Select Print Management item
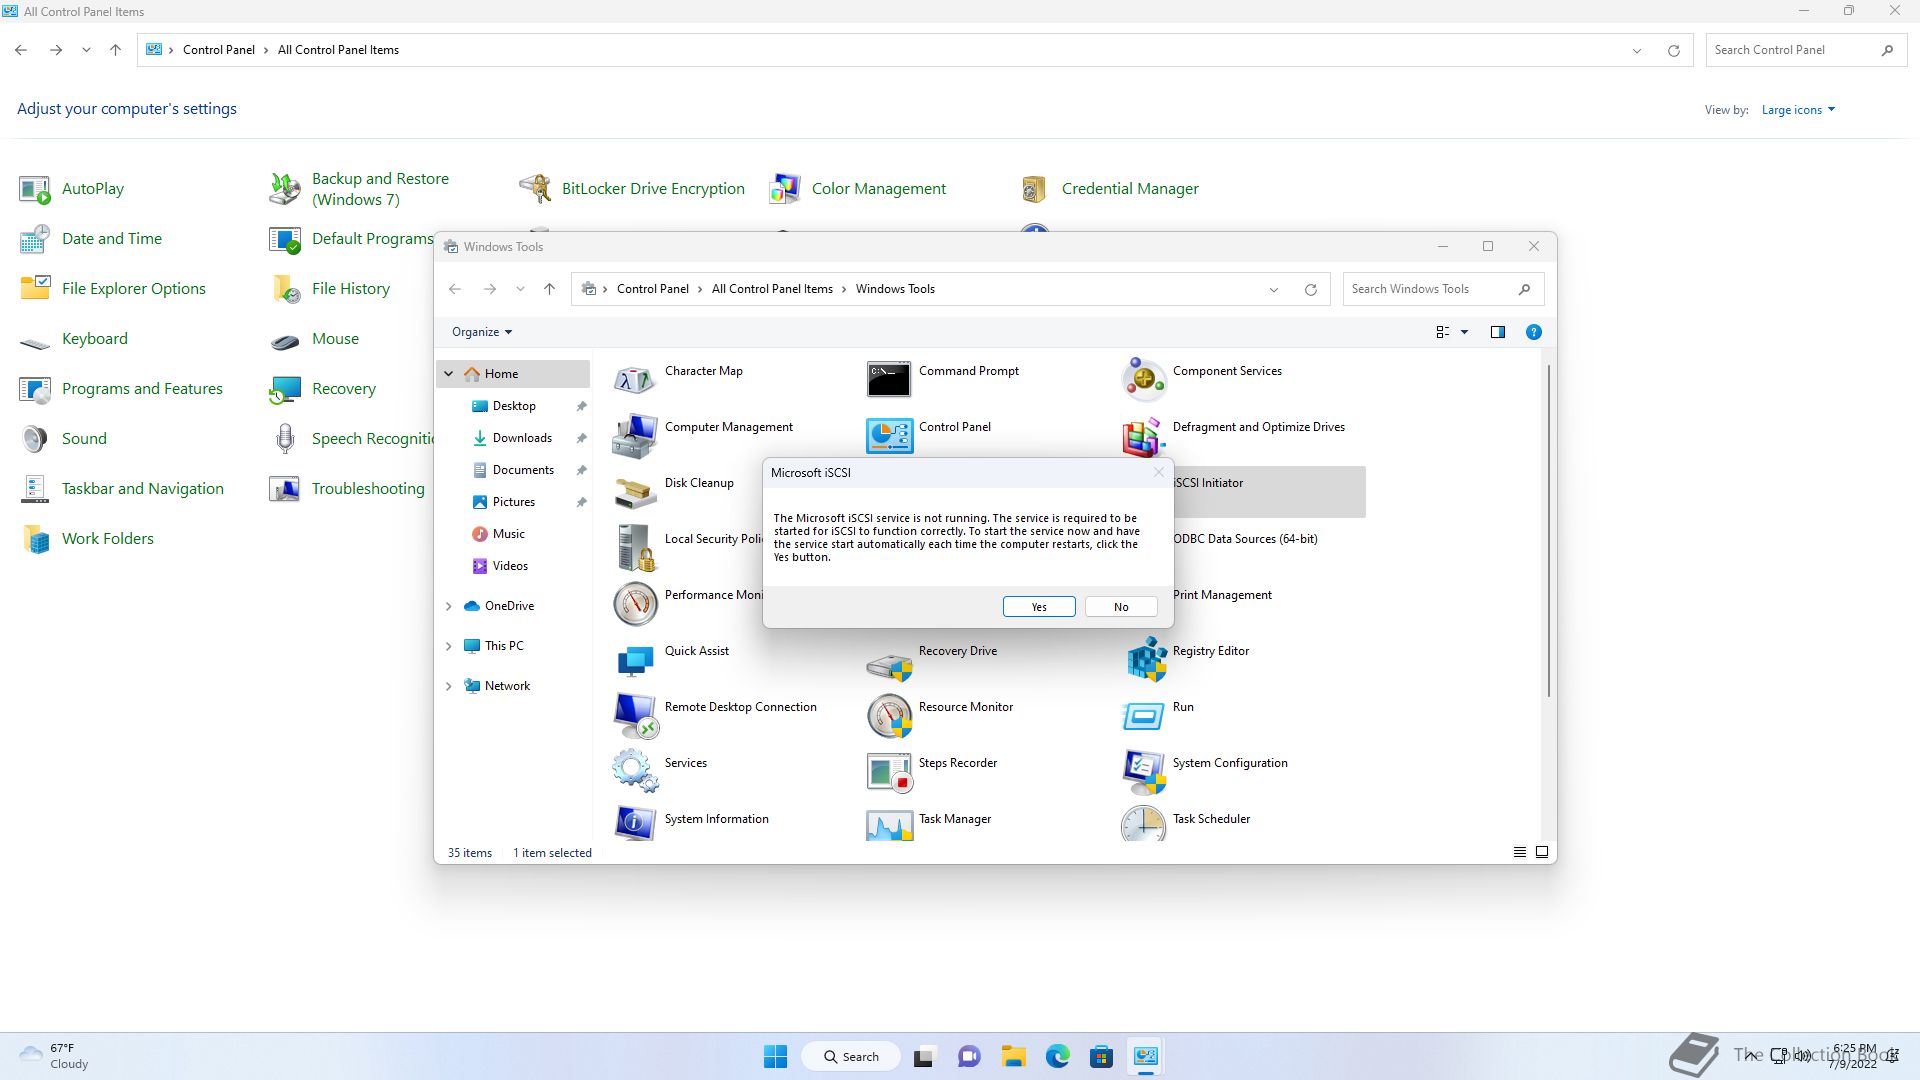Screen dimensions: 1920x1080 point(1222,595)
